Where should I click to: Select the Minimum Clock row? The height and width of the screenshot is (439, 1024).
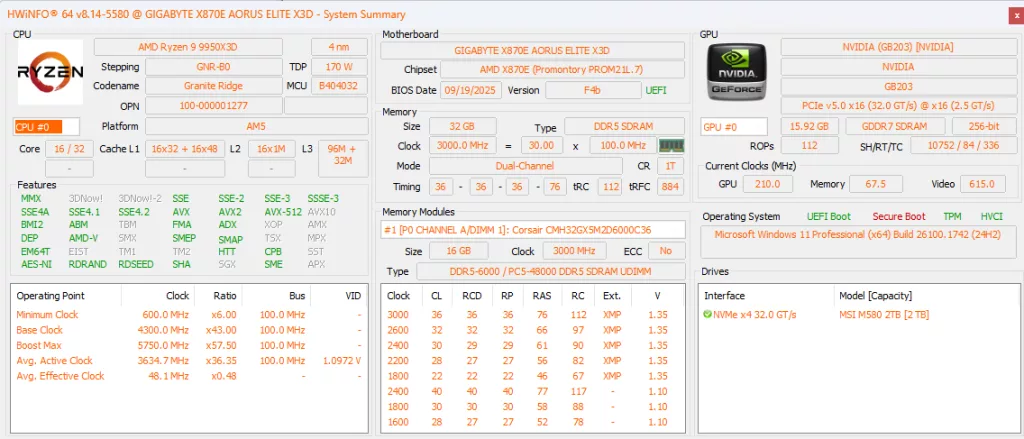pyautogui.click(x=189, y=315)
